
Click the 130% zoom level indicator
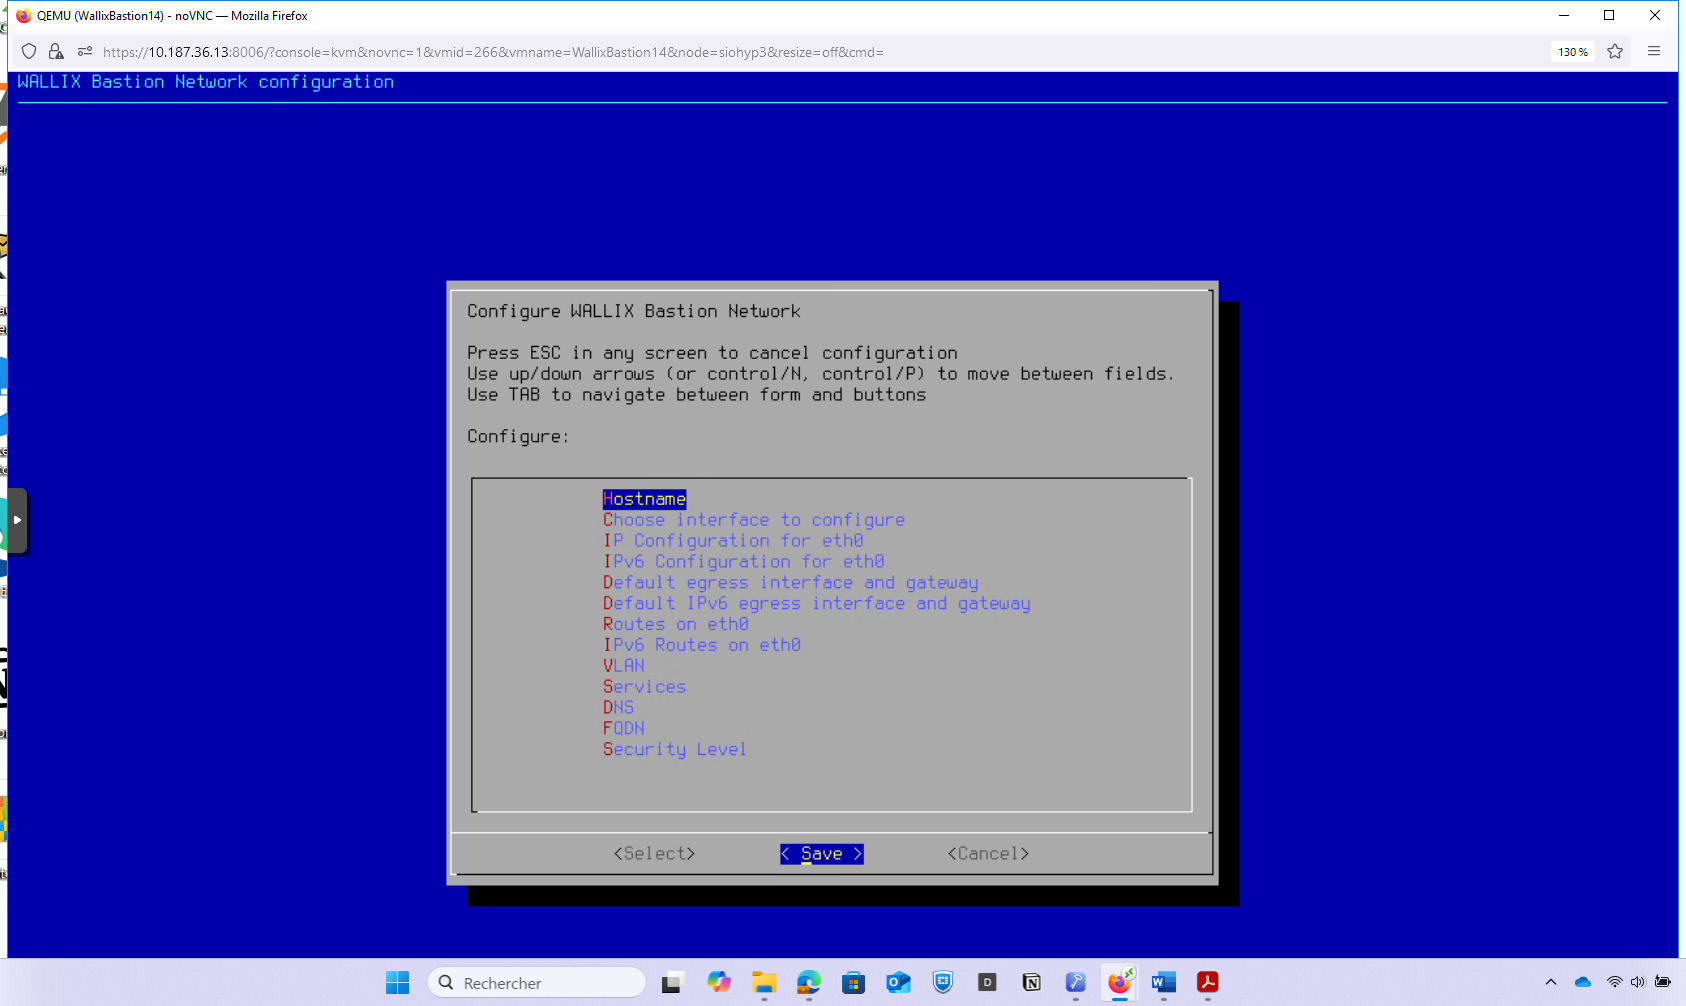tap(1572, 52)
